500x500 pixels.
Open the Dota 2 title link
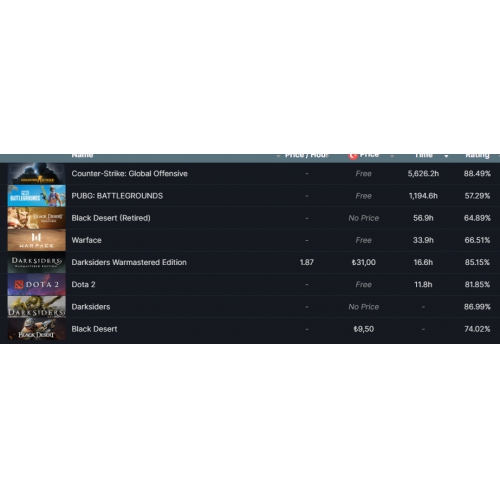[x=83, y=285]
